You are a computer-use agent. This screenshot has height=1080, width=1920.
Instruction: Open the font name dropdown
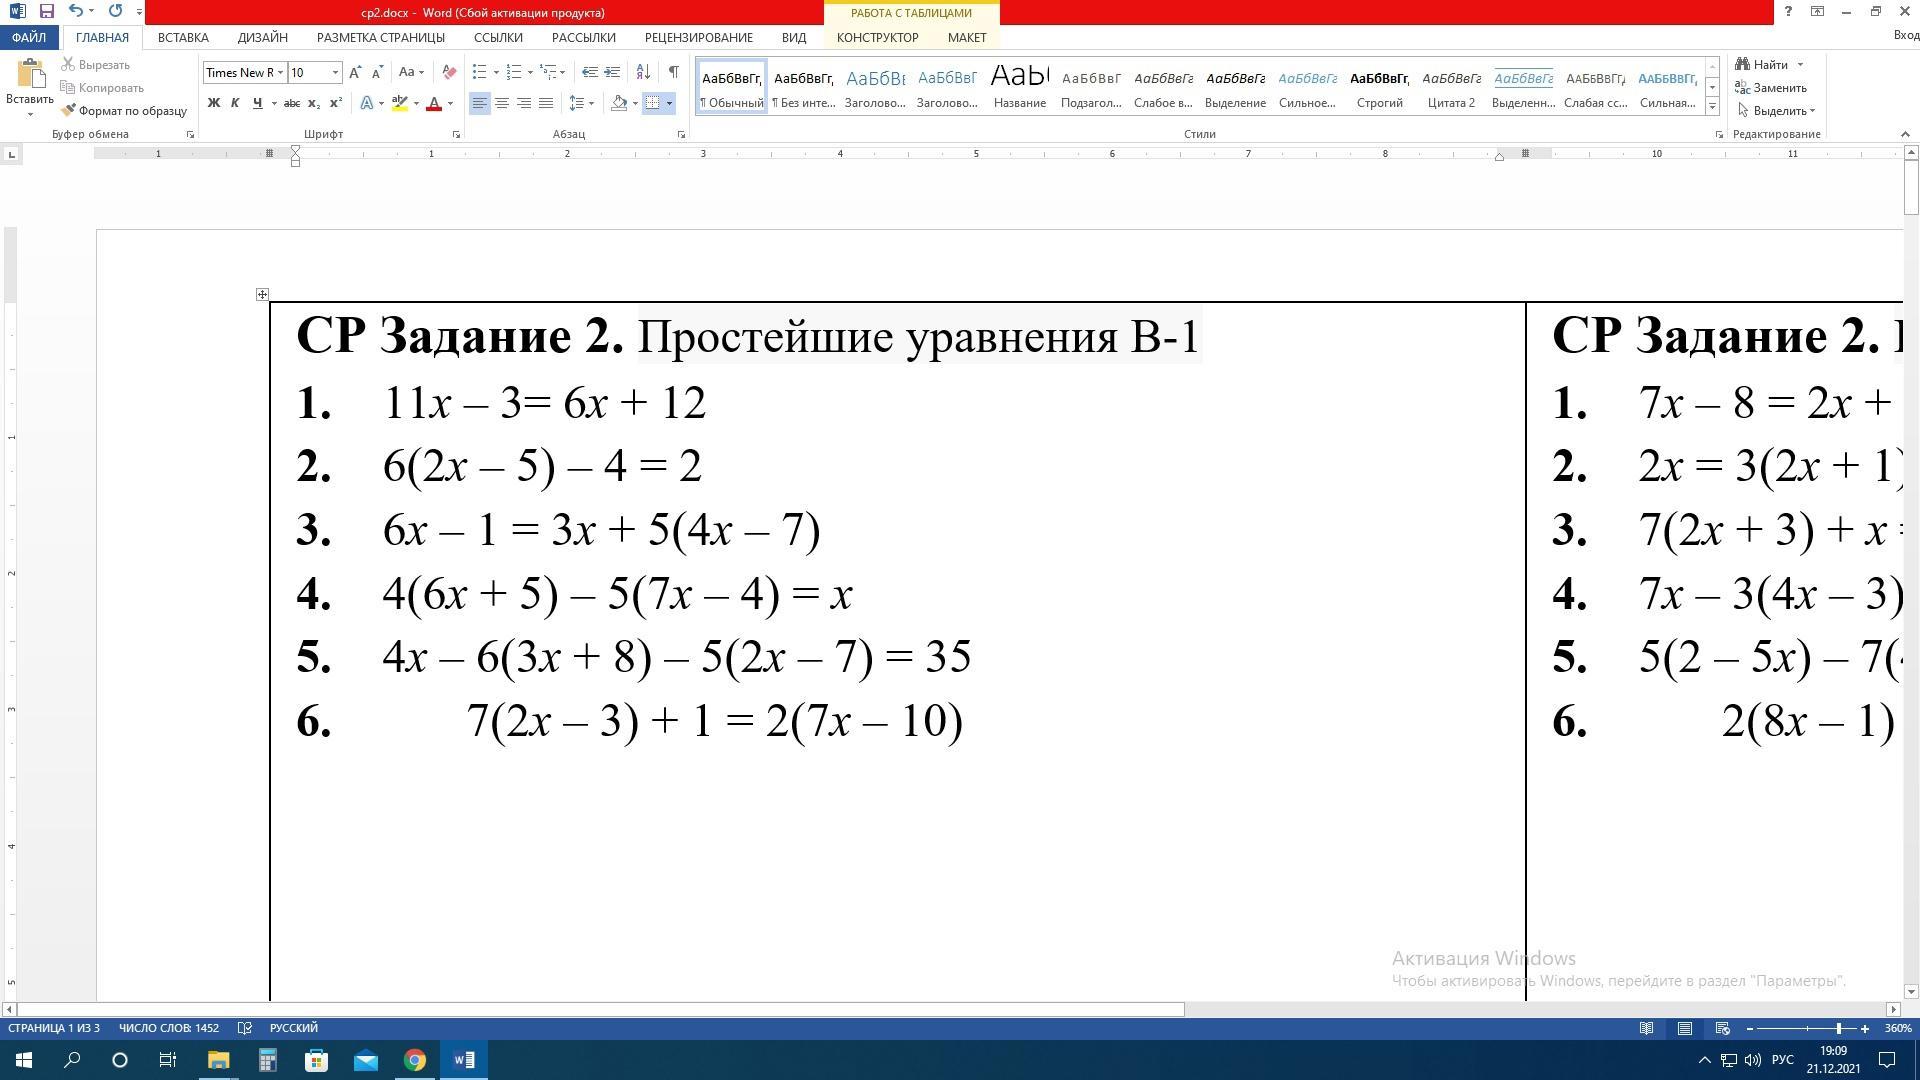point(281,72)
